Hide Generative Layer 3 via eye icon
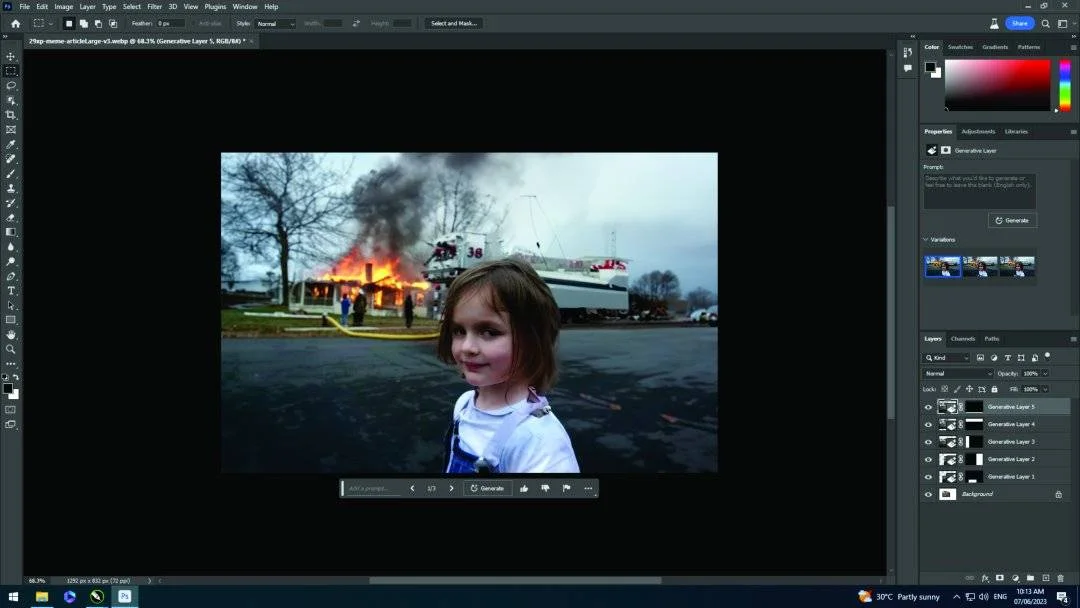Screen dimensions: 1080x608 (928, 442)
